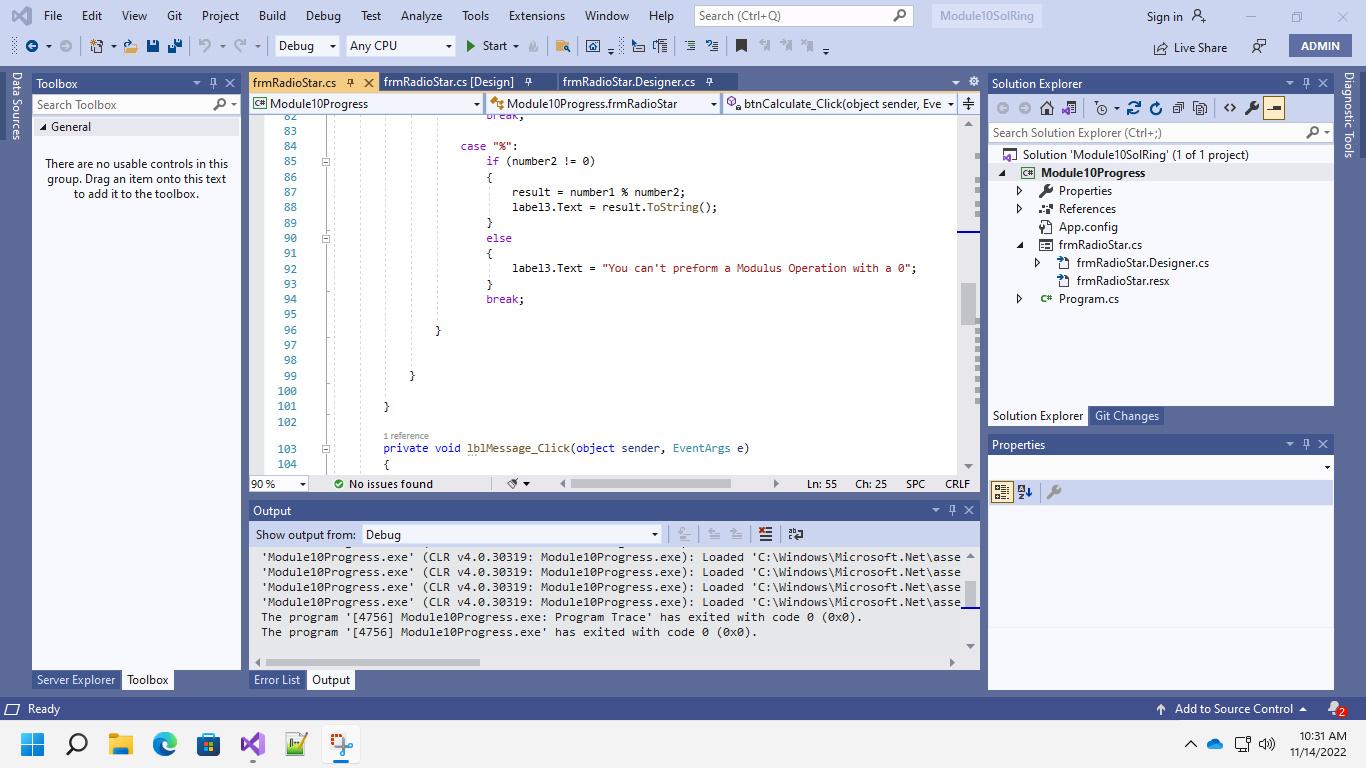This screenshot has width=1366, height=768.
Task: Open the Debug menu
Action: tap(323, 16)
